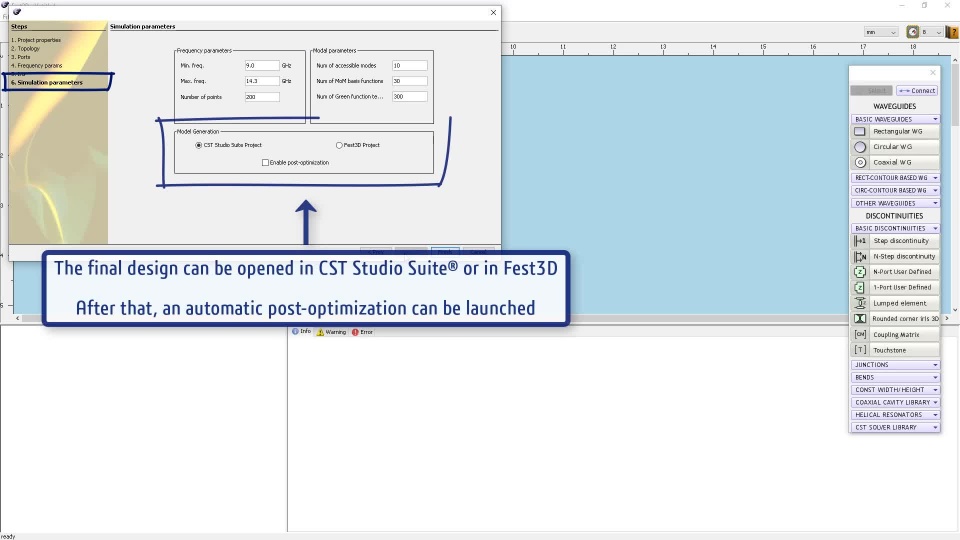Viewport: 960px width, 540px height.
Task: Click Num of accessible modes field
Action: tap(410, 66)
